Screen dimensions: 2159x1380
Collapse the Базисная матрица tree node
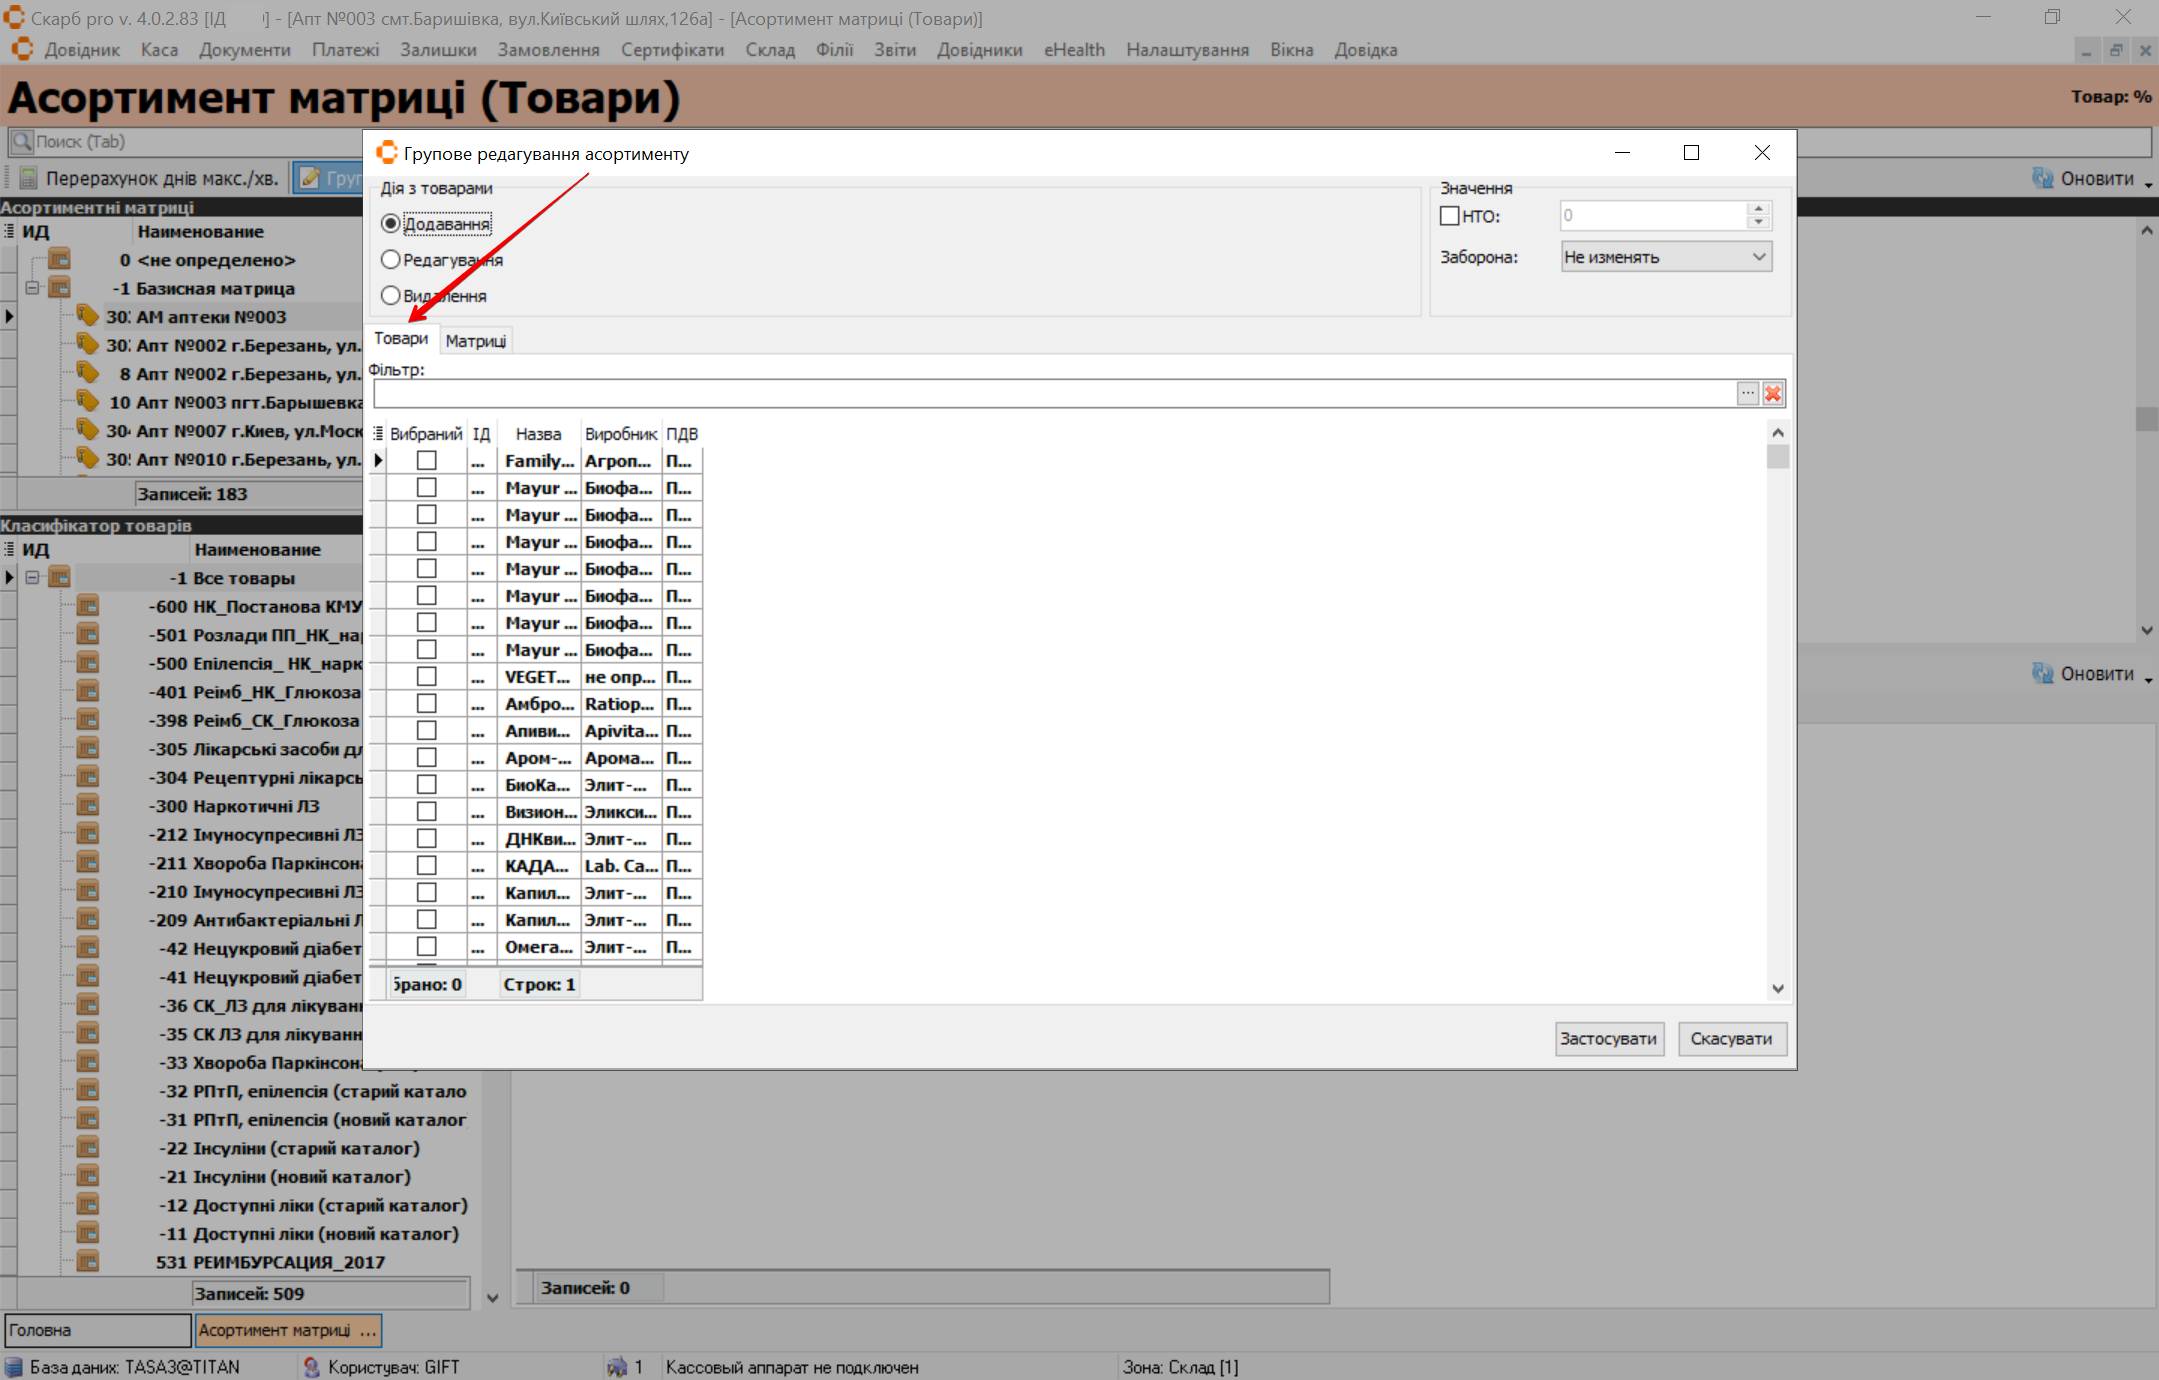tap(32, 288)
